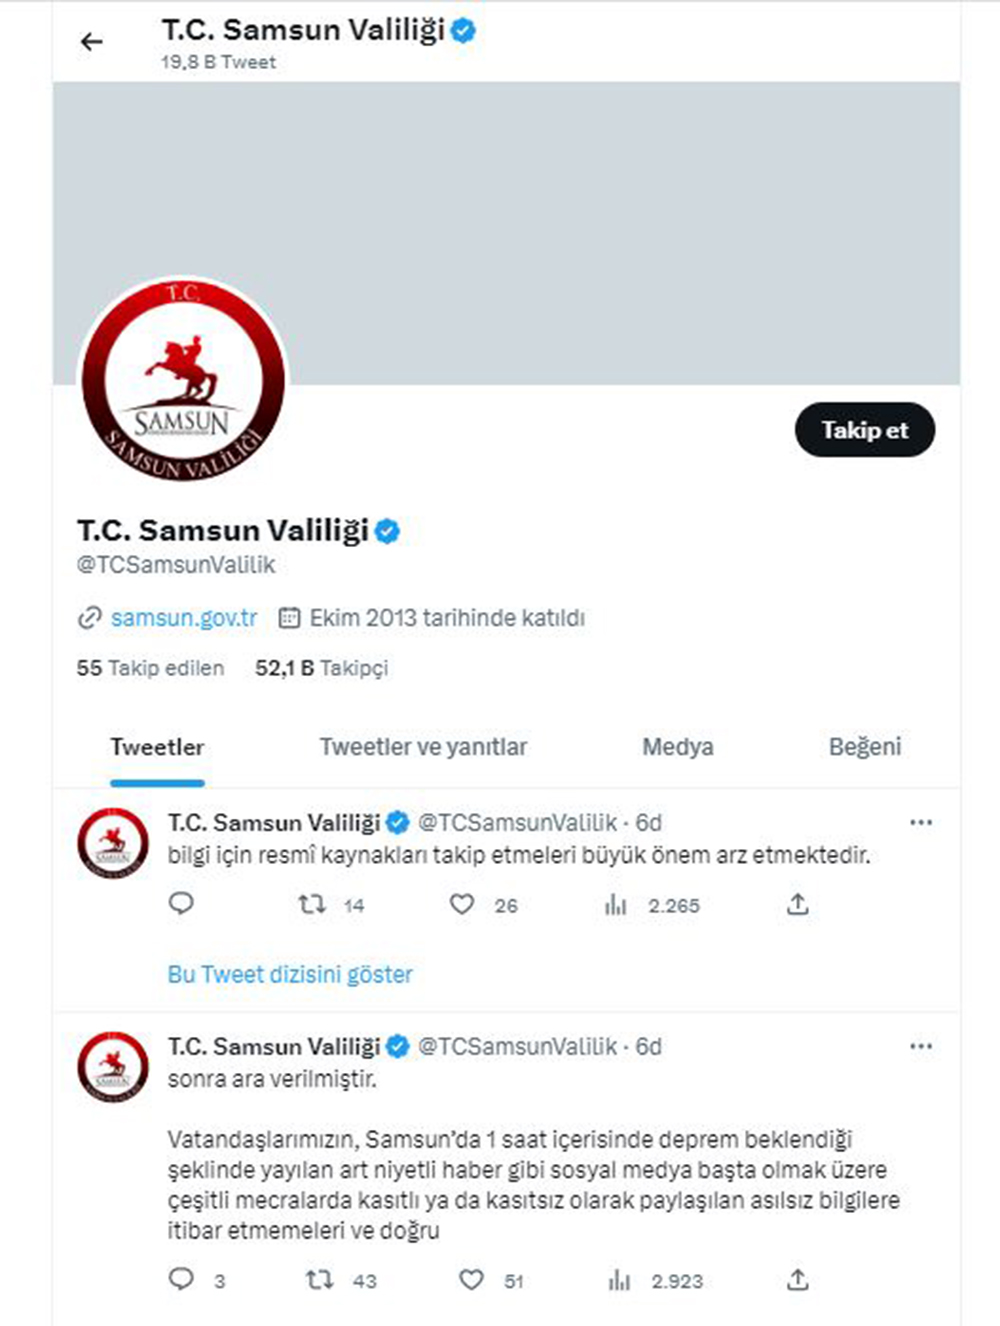Click the reply icon on the first tweet

[x=181, y=904]
